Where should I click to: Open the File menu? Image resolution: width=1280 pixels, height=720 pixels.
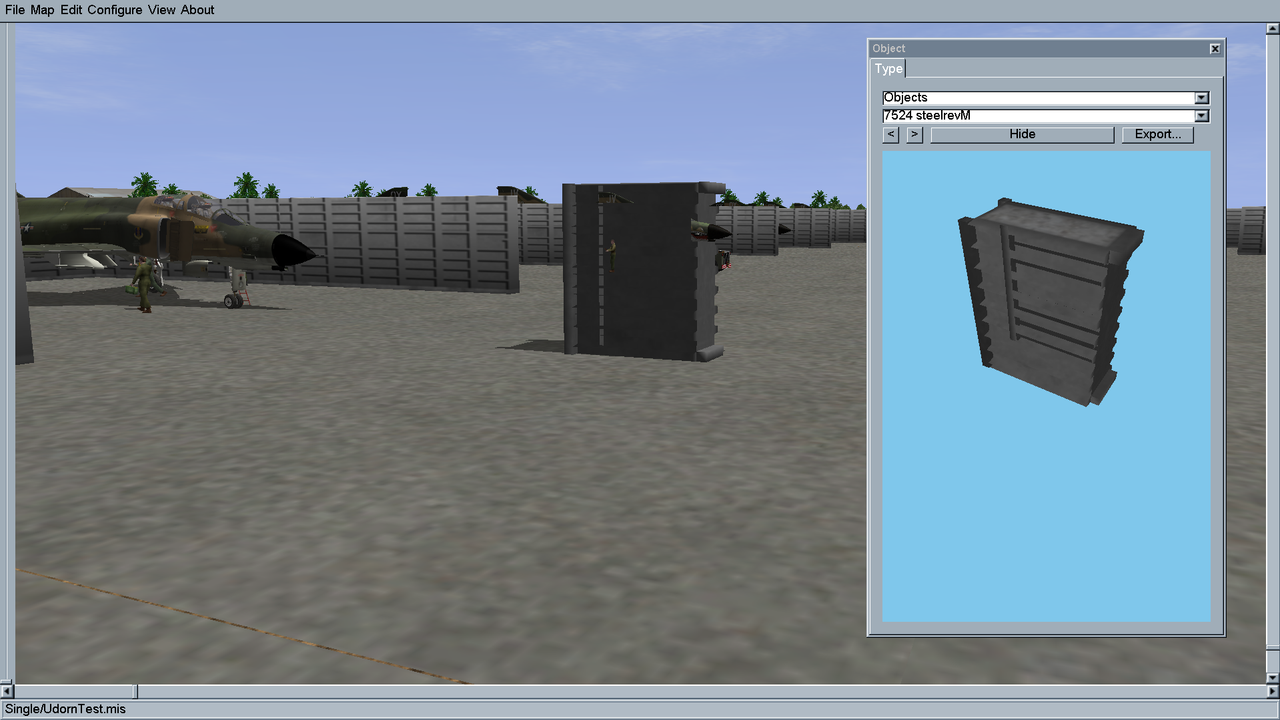click(14, 10)
